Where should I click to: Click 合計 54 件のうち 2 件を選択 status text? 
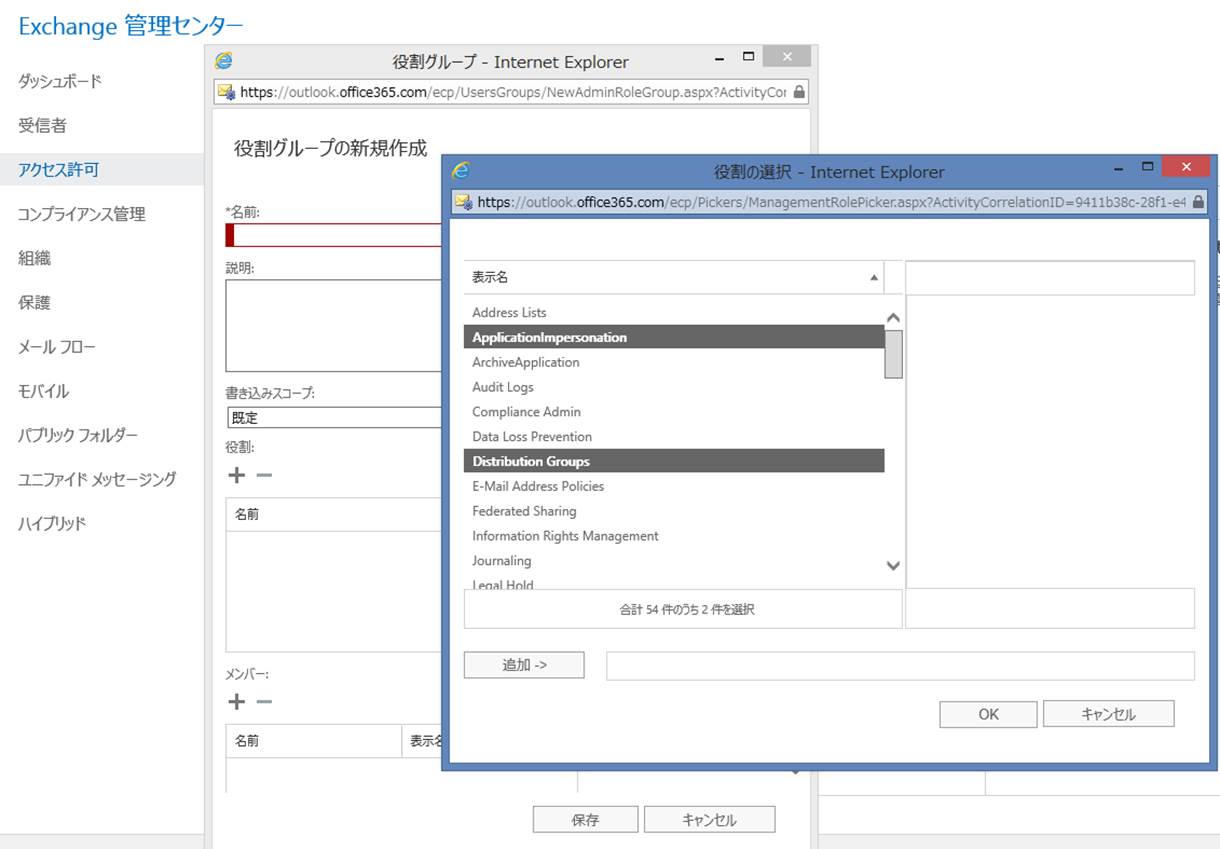(687, 609)
